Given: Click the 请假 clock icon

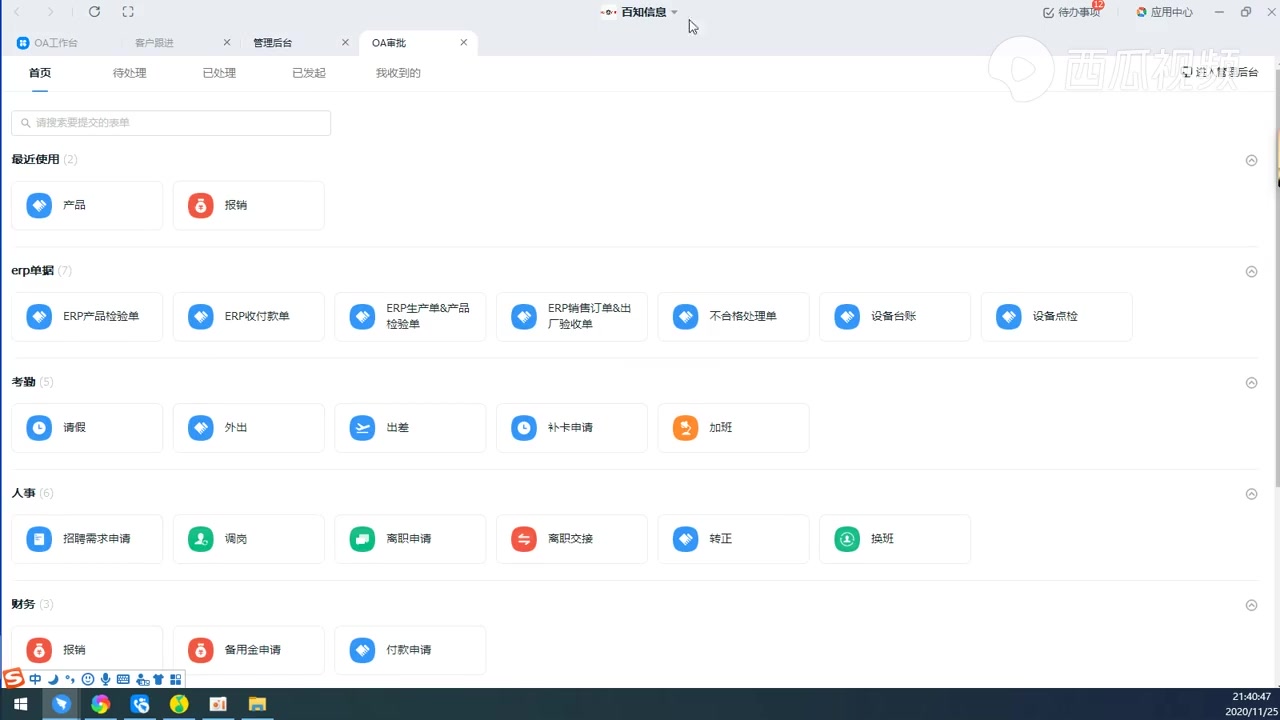Looking at the screenshot, I should coord(39,427).
